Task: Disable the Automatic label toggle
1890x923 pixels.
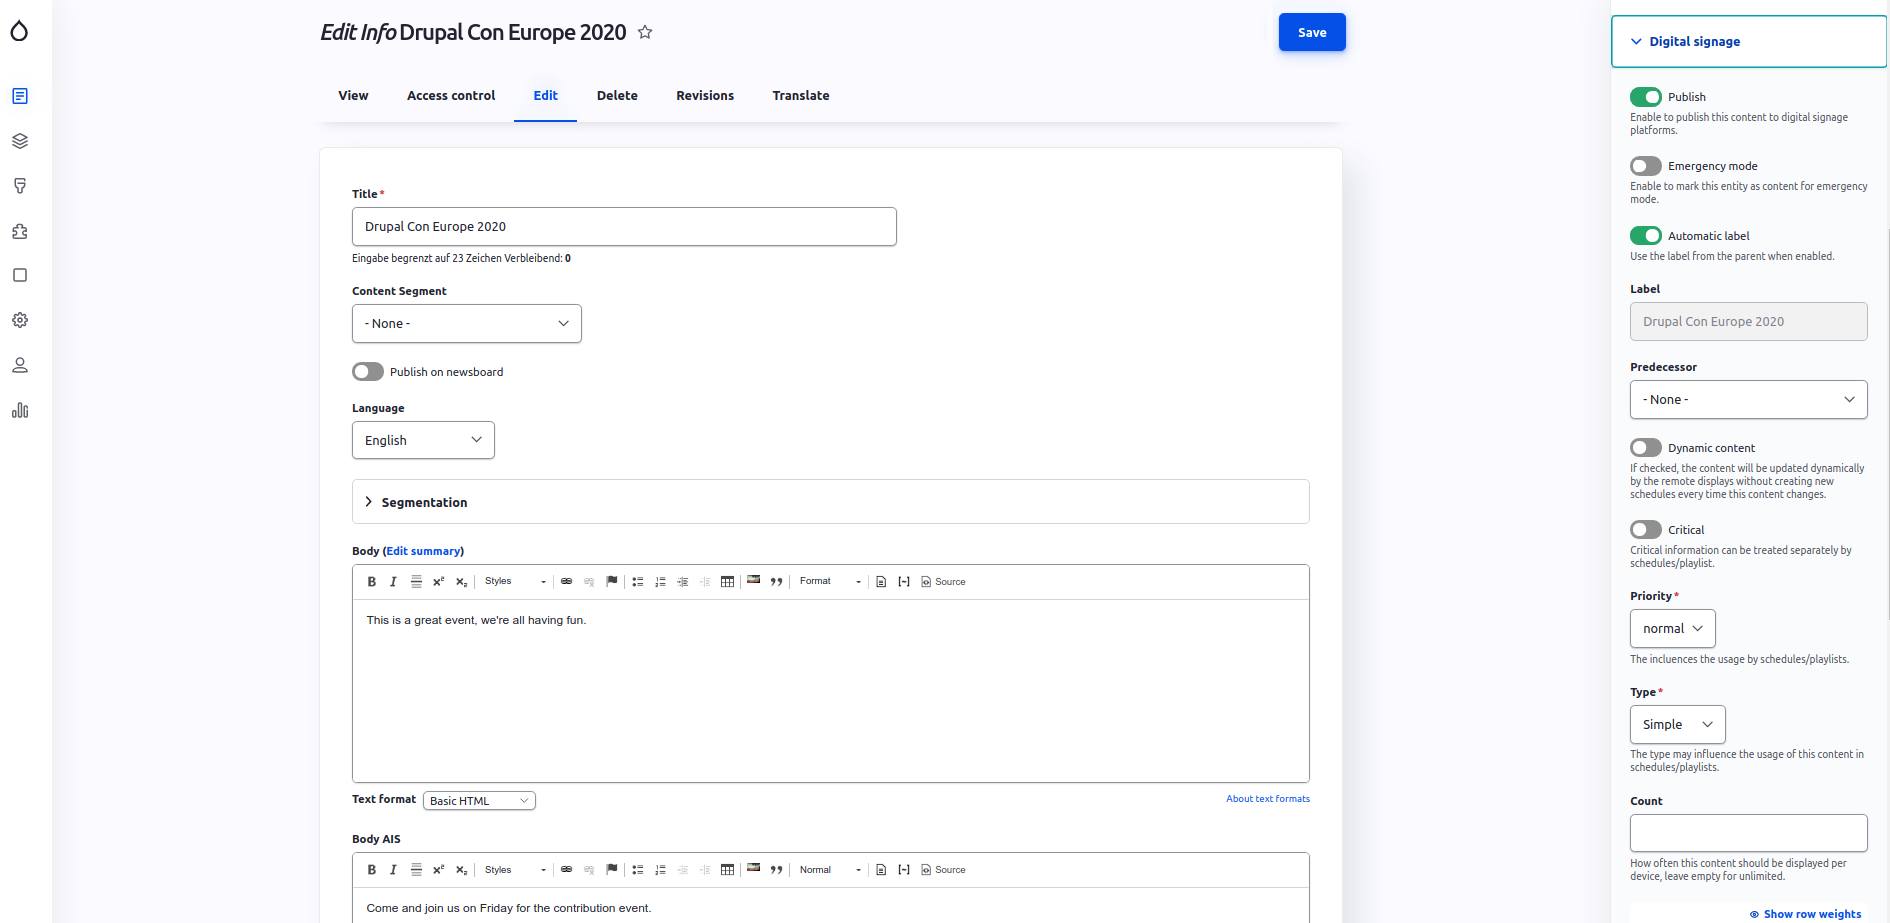Action: click(x=1645, y=236)
